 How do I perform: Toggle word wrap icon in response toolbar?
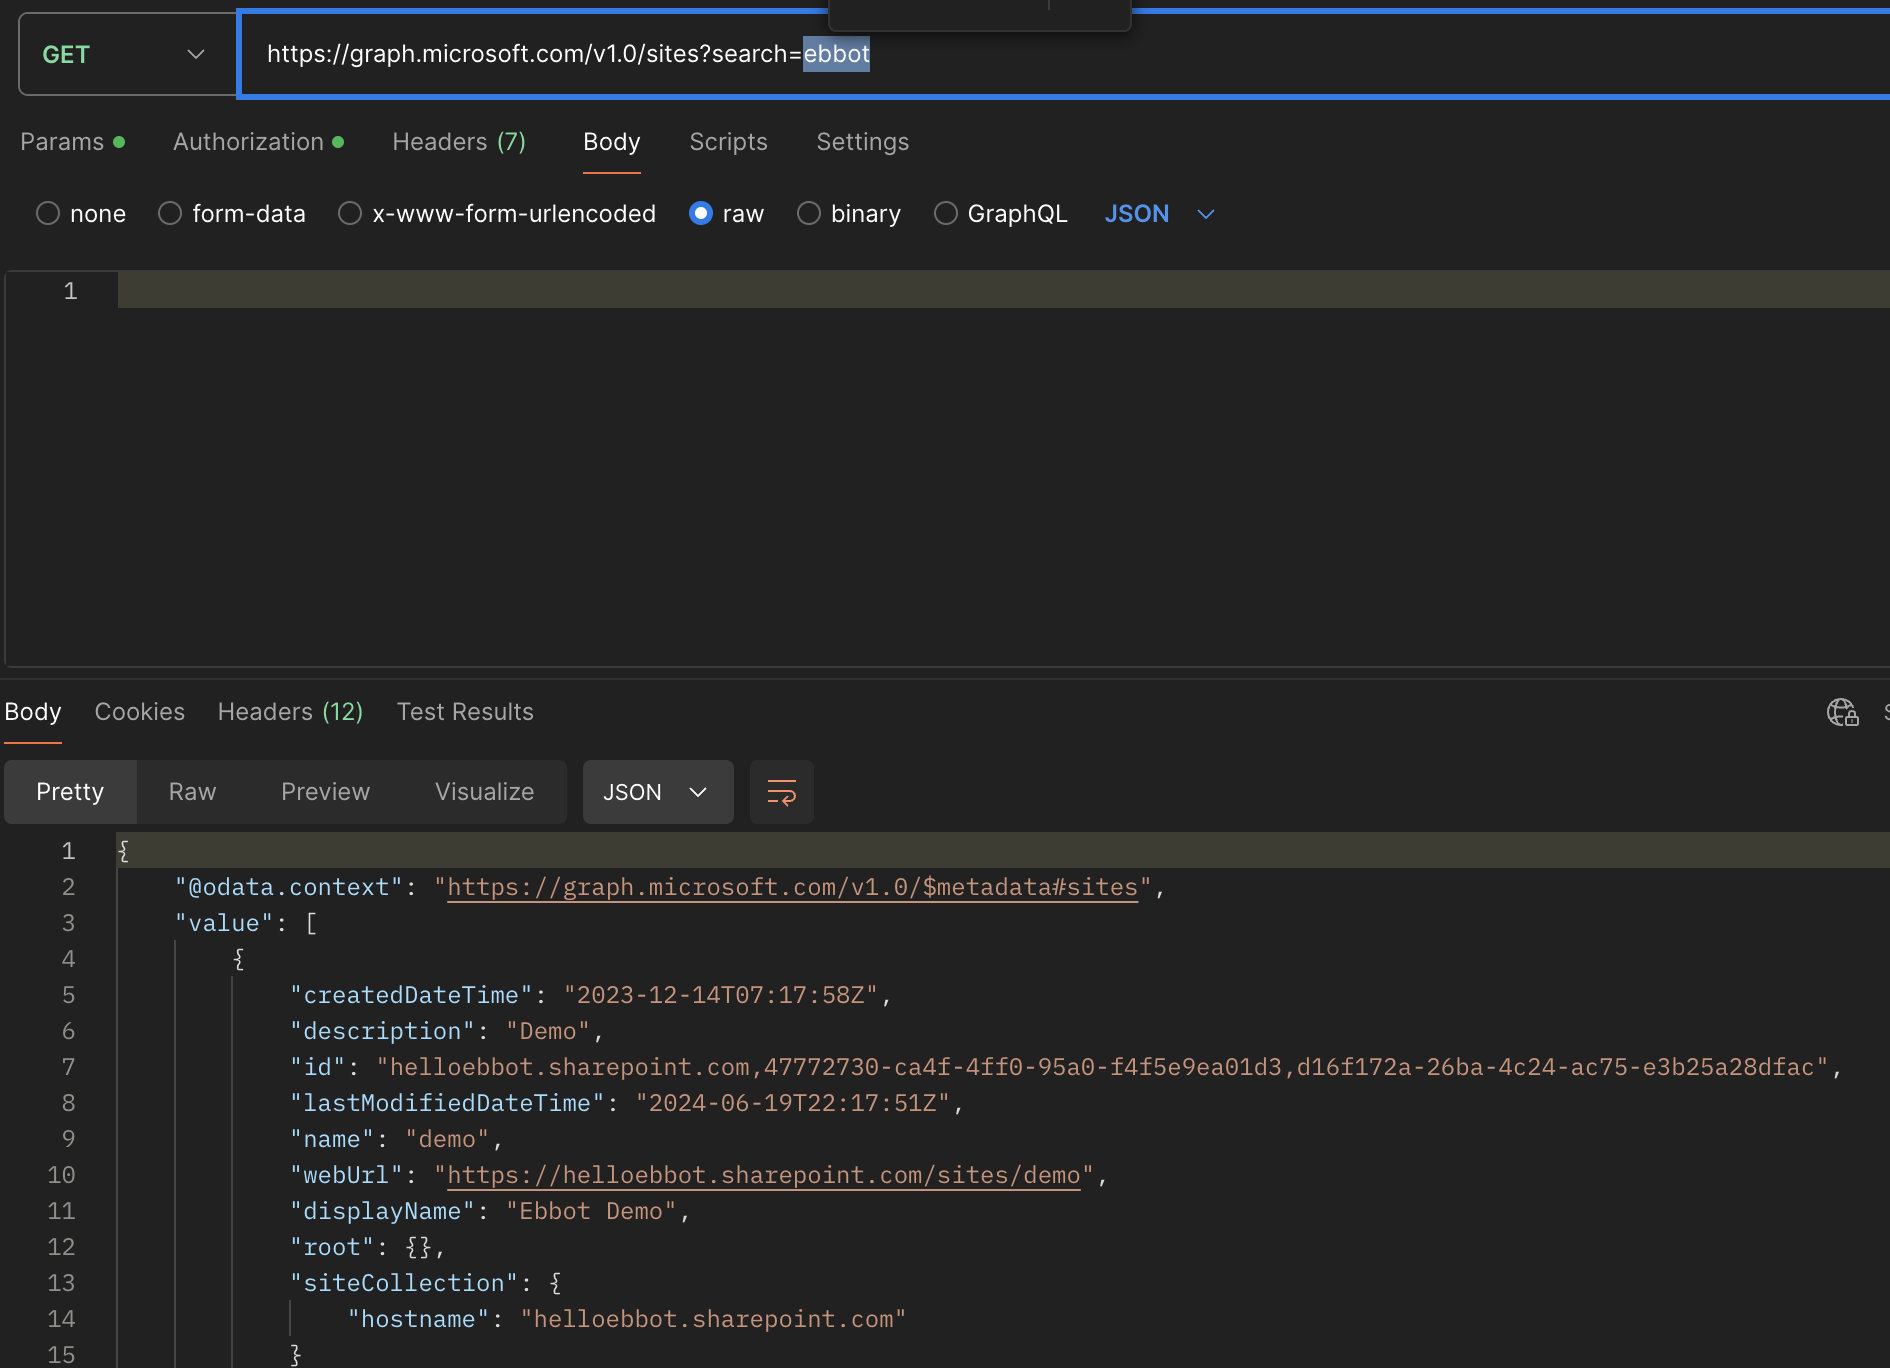(x=781, y=792)
